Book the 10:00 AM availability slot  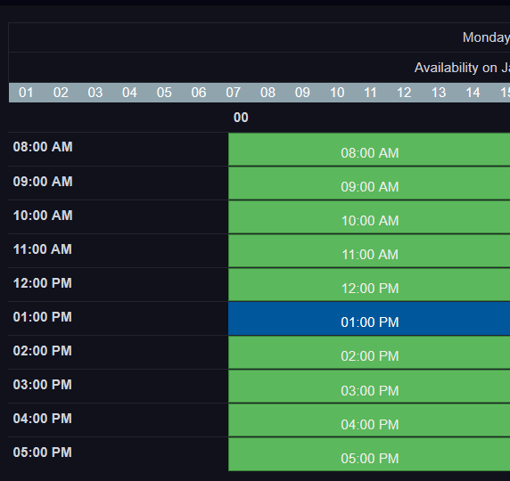(x=369, y=217)
